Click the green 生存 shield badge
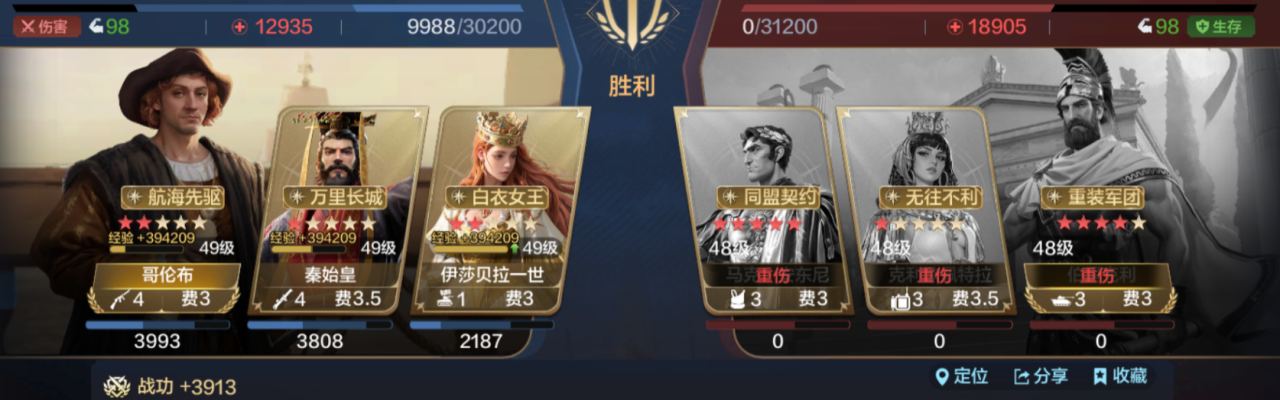 pos(1220,27)
